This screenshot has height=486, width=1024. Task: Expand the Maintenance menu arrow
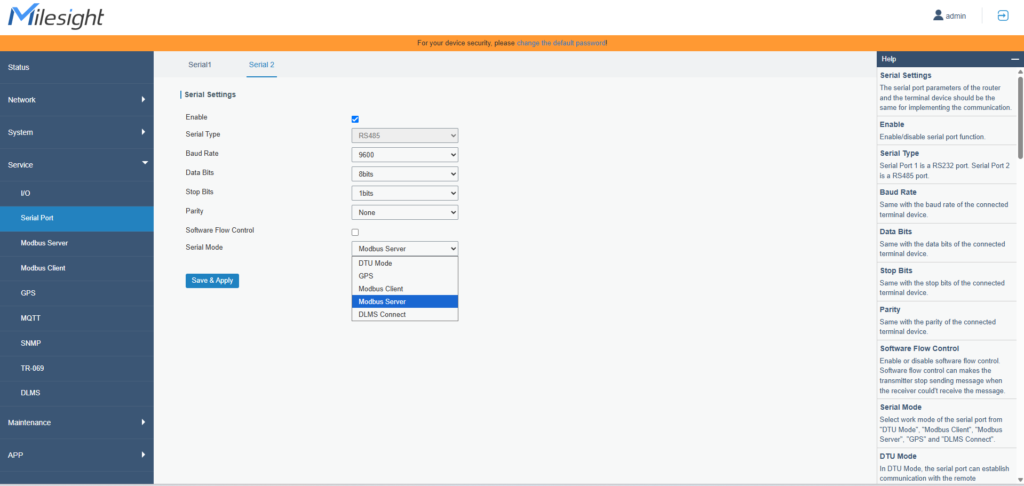coord(143,422)
